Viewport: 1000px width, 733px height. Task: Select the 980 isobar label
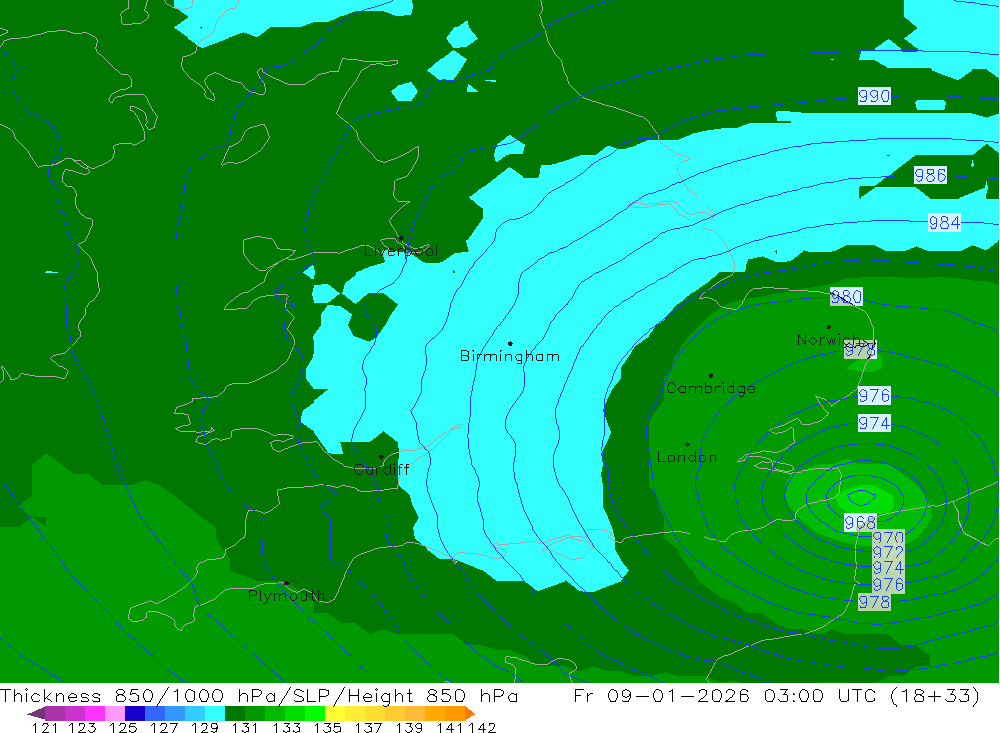(846, 297)
